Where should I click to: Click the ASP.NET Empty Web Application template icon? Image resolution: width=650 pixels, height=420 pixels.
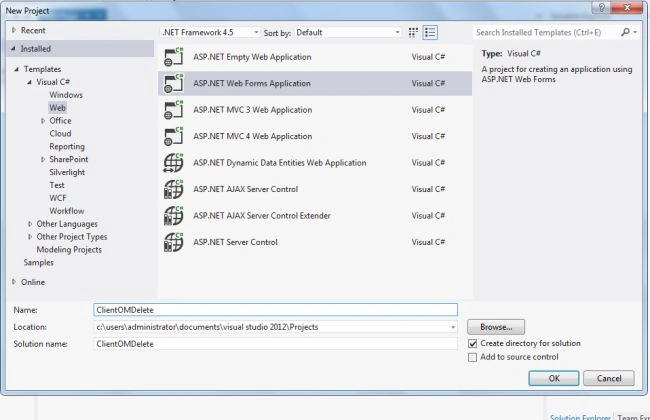tap(173, 57)
